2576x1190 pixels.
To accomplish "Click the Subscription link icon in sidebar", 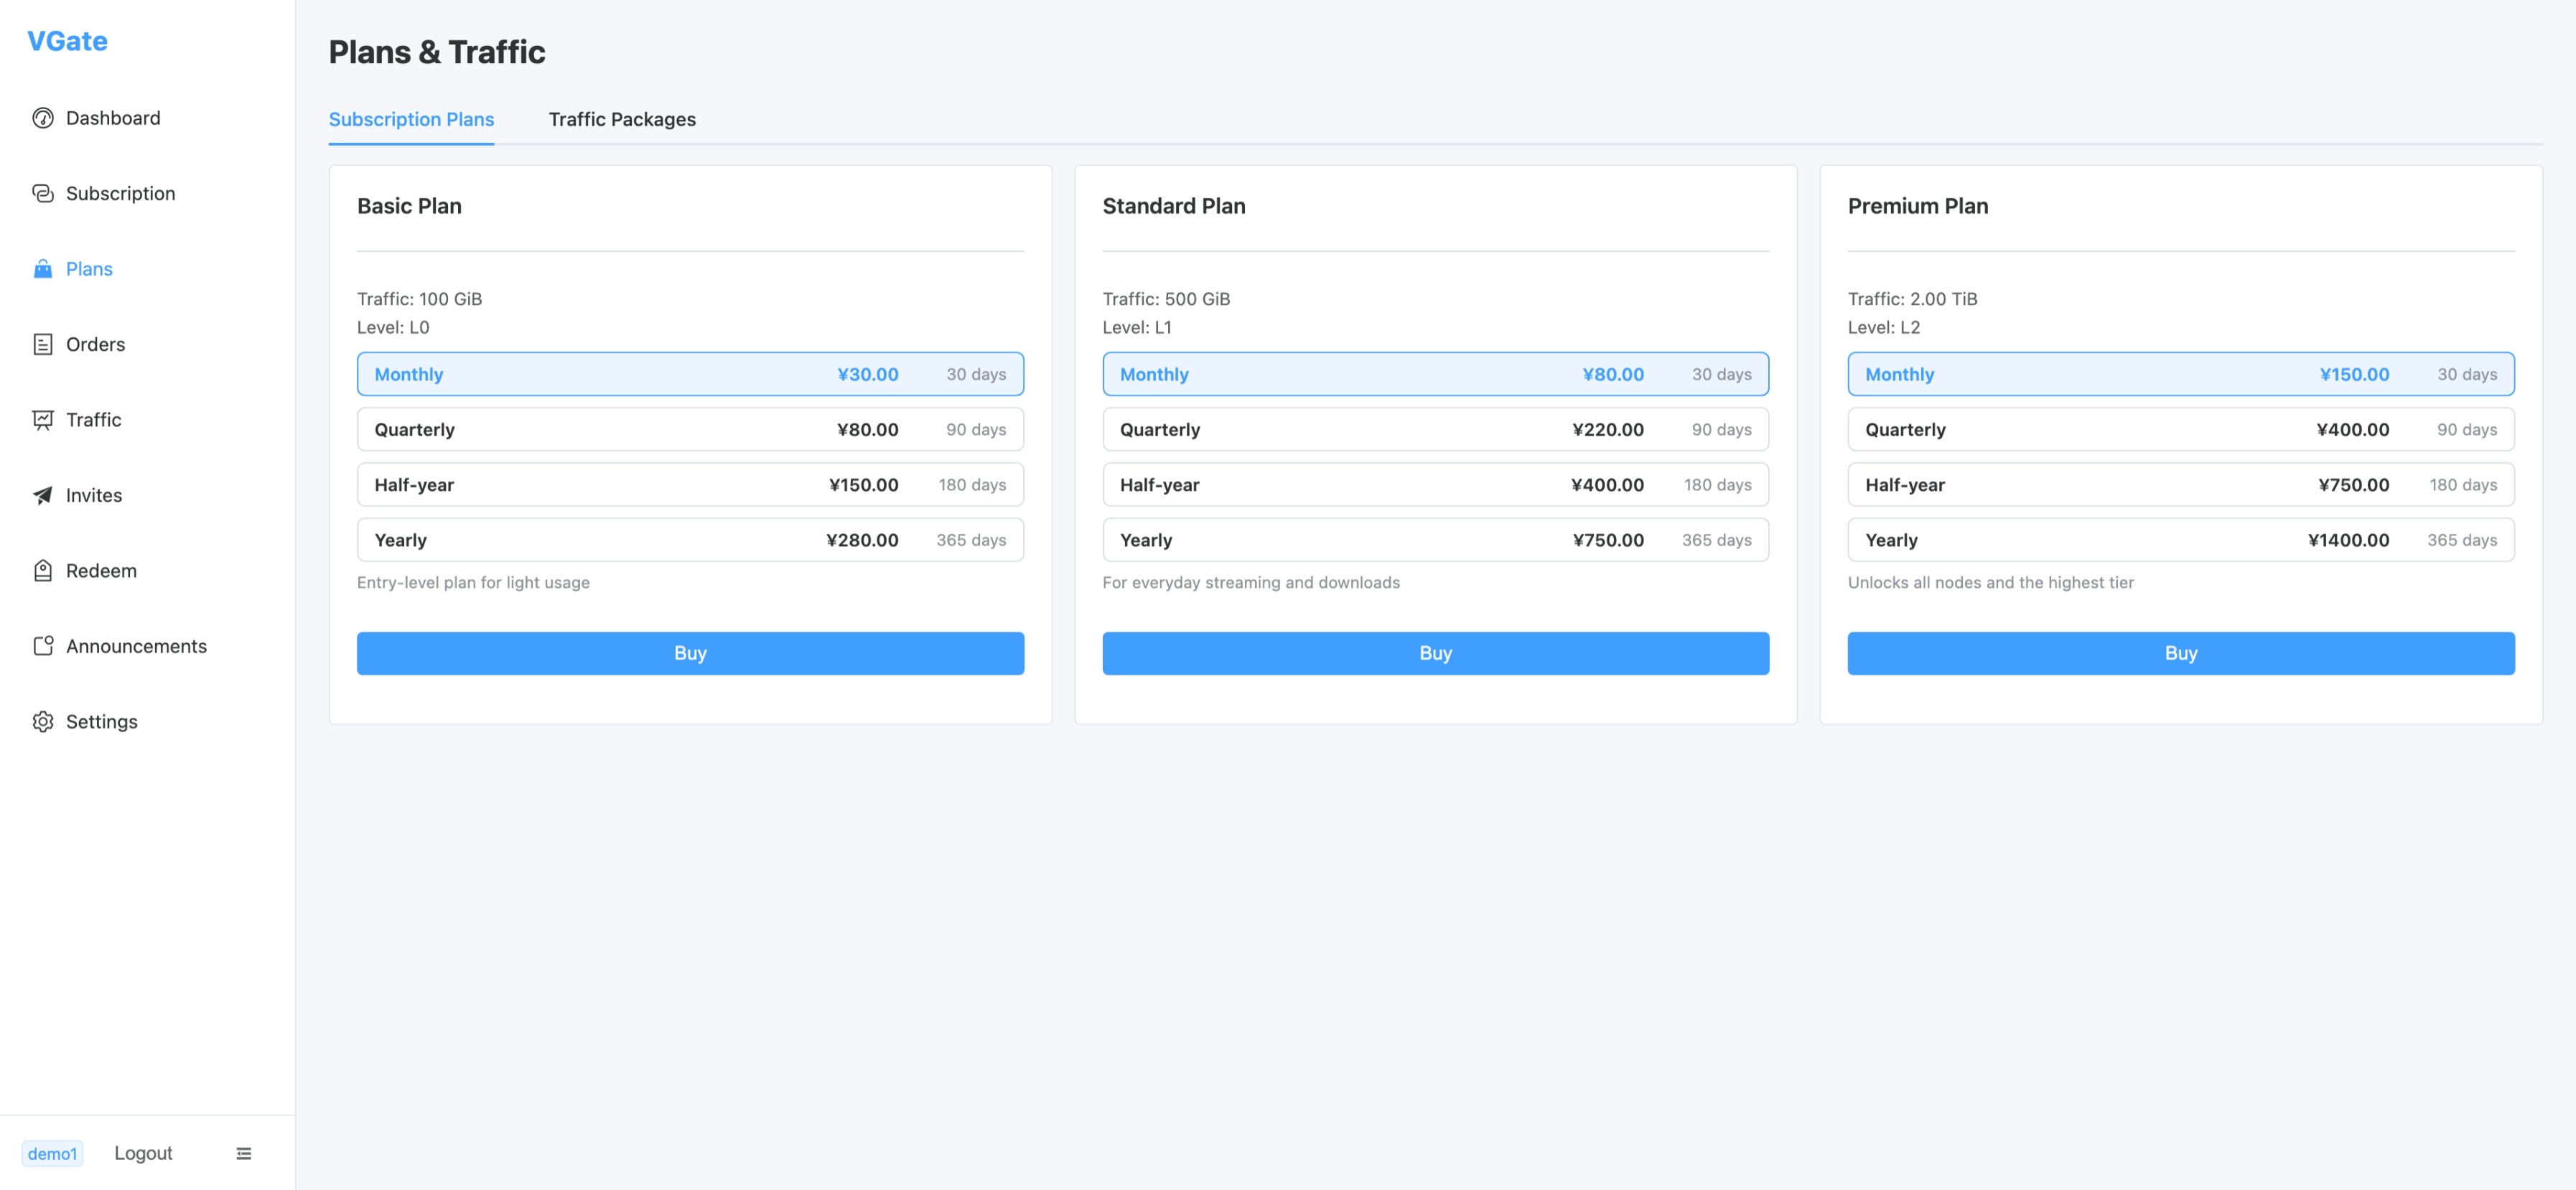I will pyautogui.click(x=42, y=194).
